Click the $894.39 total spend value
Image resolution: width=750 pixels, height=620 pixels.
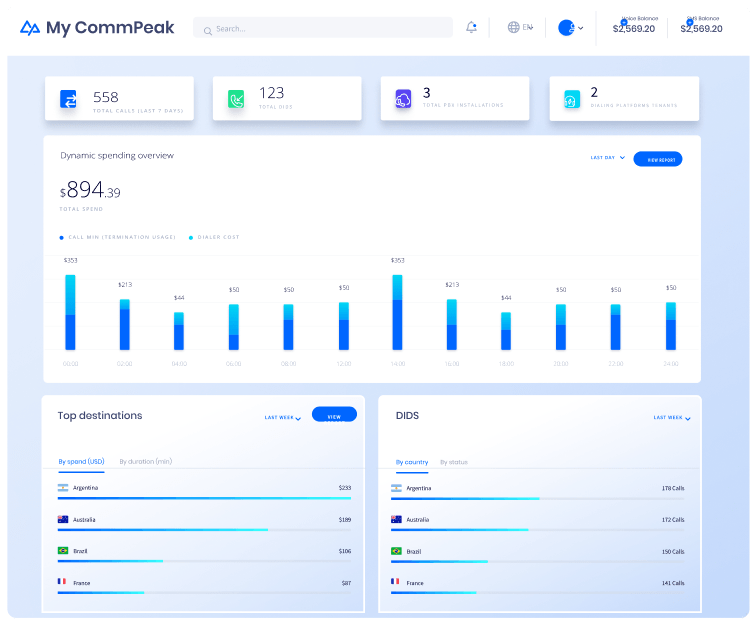click(90, 190)
